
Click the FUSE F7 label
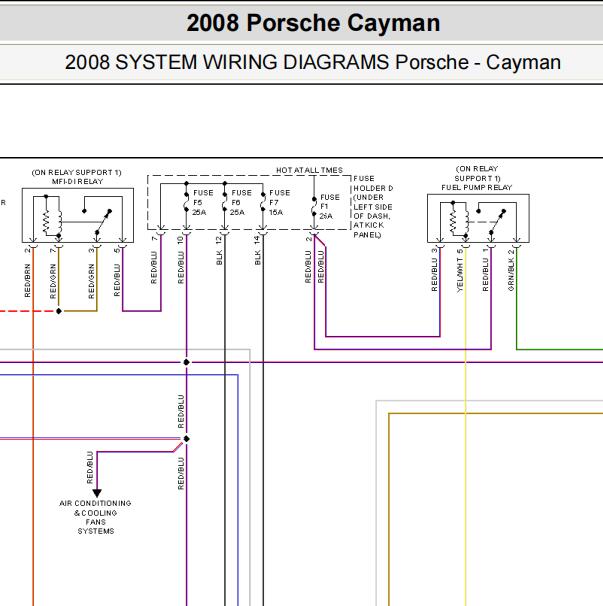pos(279,203)
